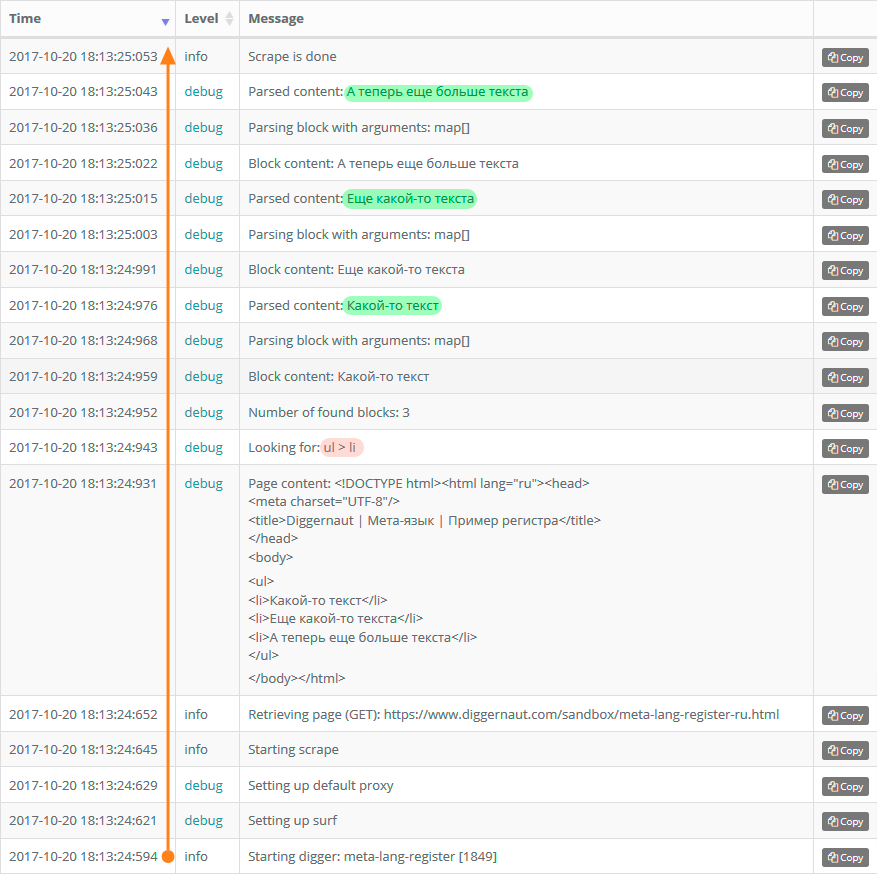Viewport: 877px width, 874px height.
Task: Click the Level column sort arrows icon
Action: [229, 18]
